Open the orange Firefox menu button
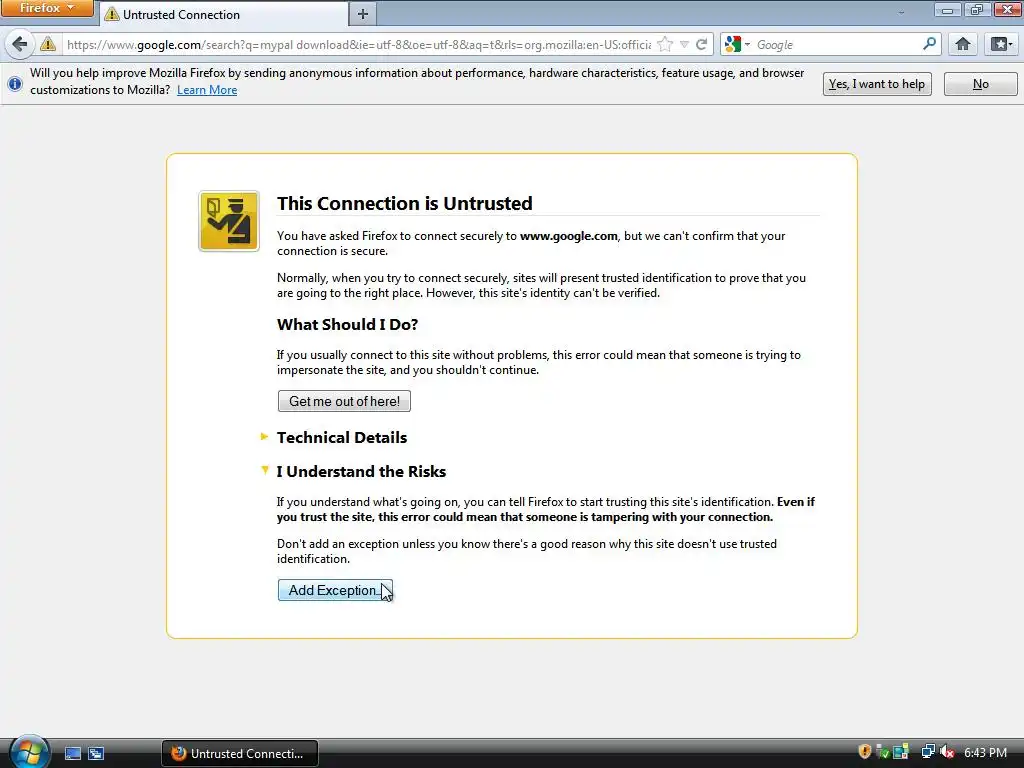This screenshot has width=1024, height=768. pos(46,8)
